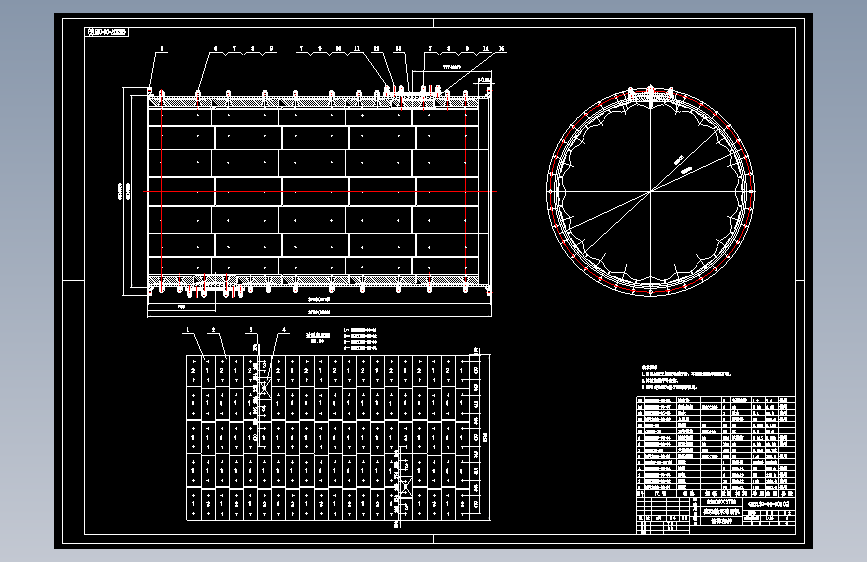Click the technical notes text block above the parts list
The image size is (867, 562).
pos(686,377)
